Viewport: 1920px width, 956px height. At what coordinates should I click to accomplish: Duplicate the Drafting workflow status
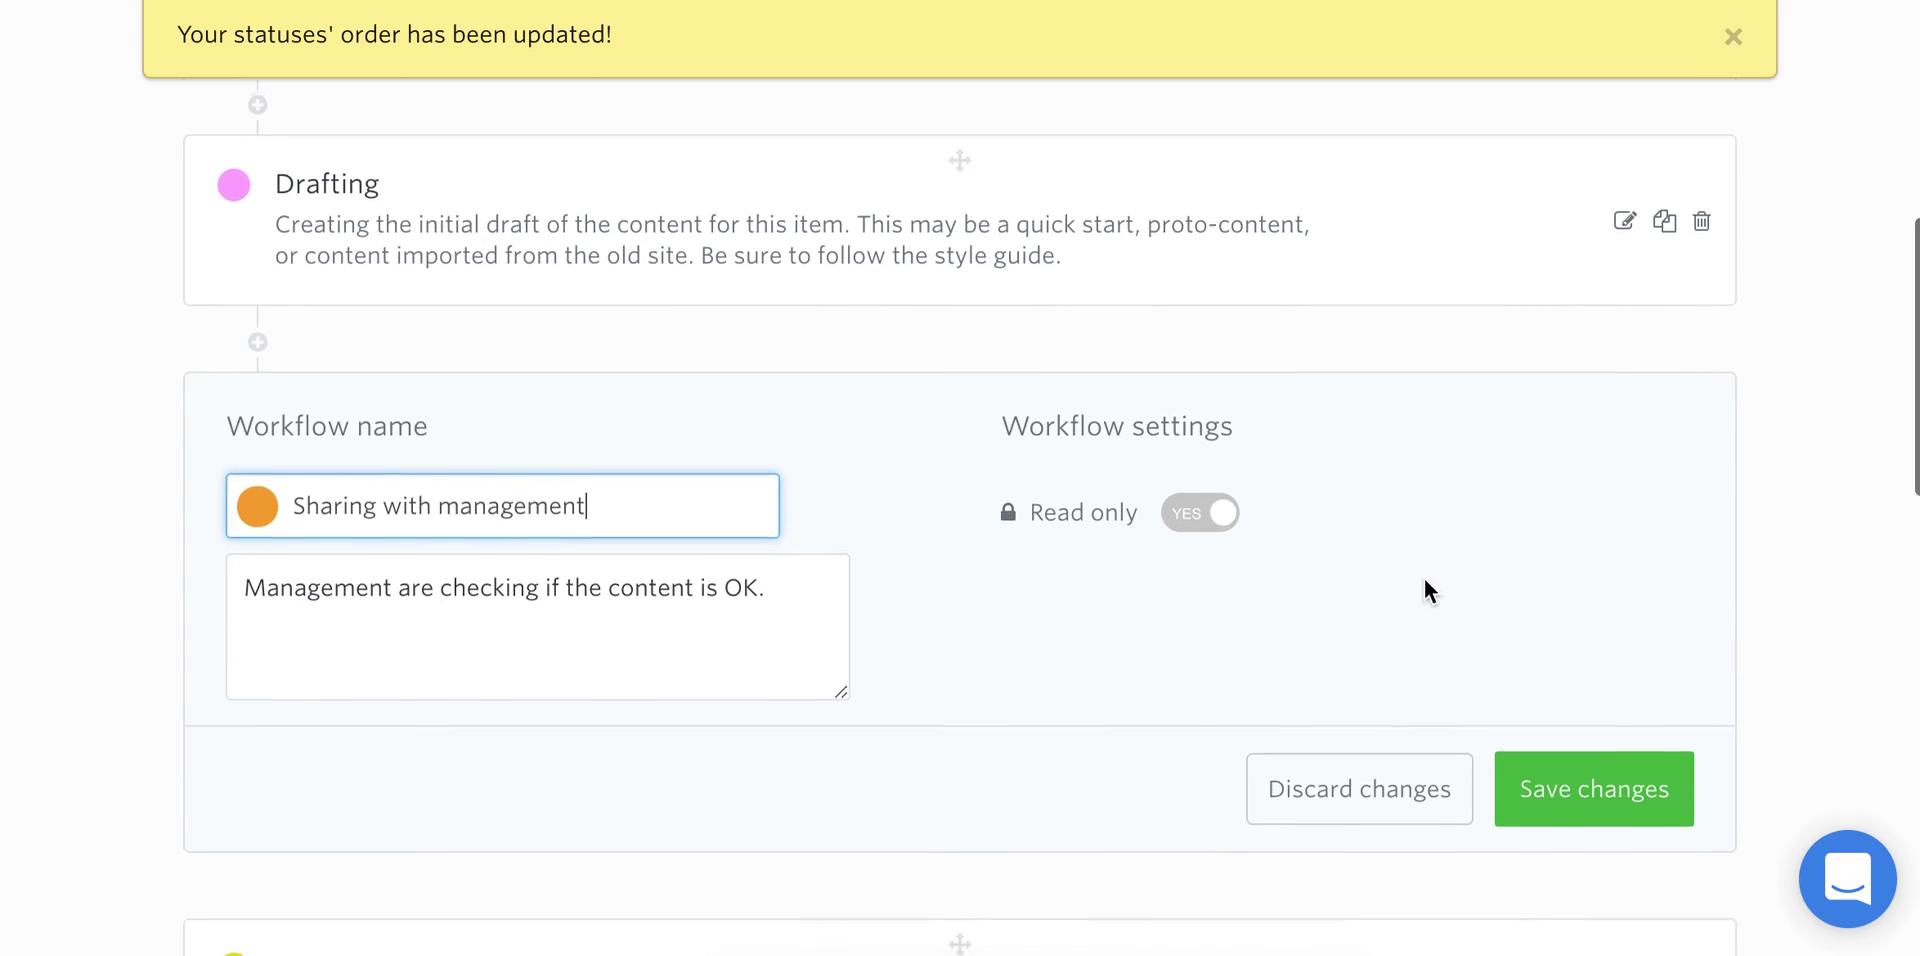pyautogui.click(x=1664, y=221)
